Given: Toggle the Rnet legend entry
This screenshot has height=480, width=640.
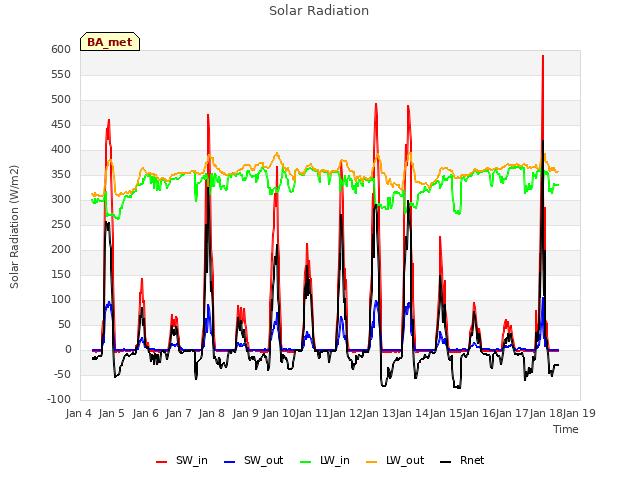Looking at the screenshot, I should tap(462, 460).
